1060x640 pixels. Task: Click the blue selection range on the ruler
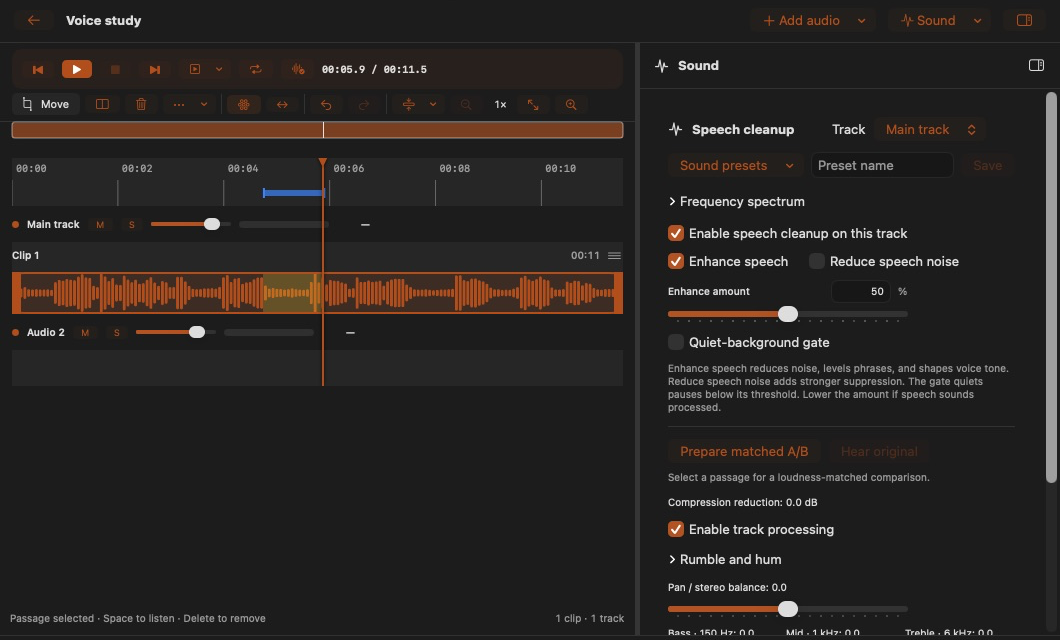point(293,193)
